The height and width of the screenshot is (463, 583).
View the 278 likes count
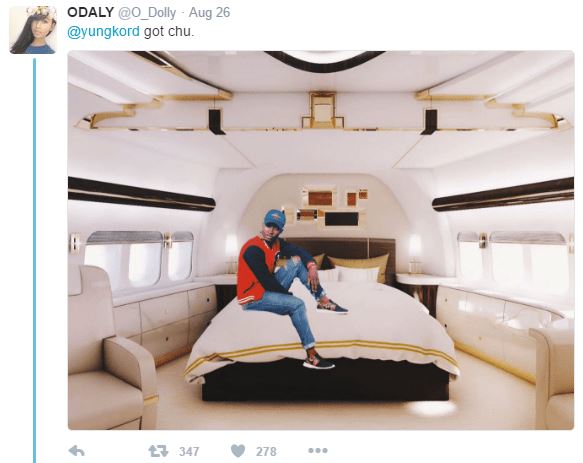[266, 451]
